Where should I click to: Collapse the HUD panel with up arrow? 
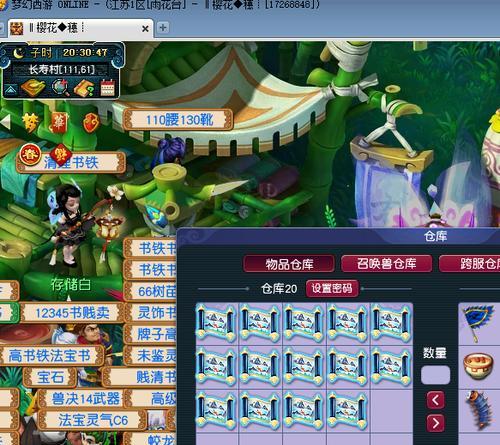10,89
